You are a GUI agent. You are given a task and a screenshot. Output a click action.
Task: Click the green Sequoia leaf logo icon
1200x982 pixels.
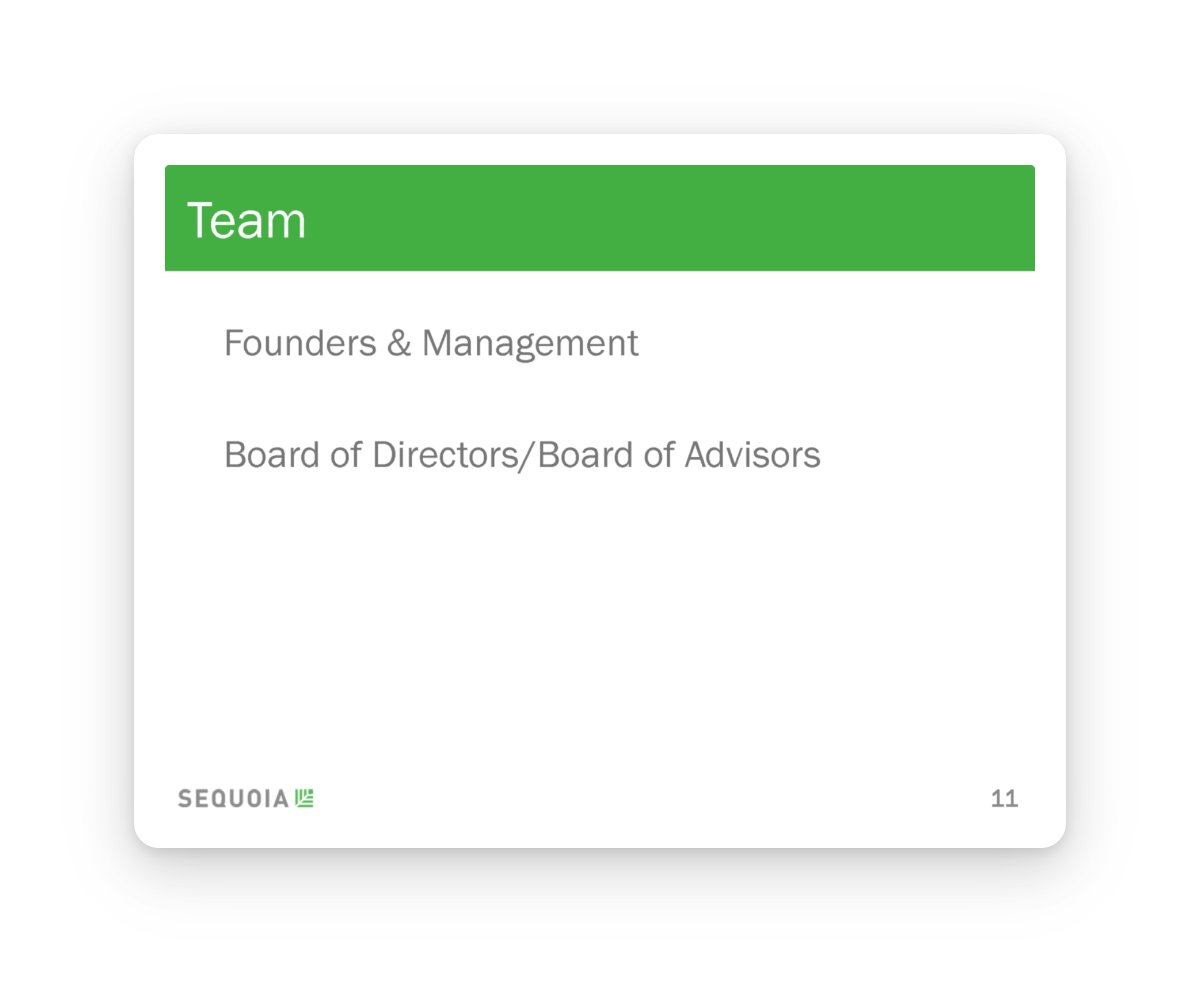pyautogui.click(x=305, y=798)
